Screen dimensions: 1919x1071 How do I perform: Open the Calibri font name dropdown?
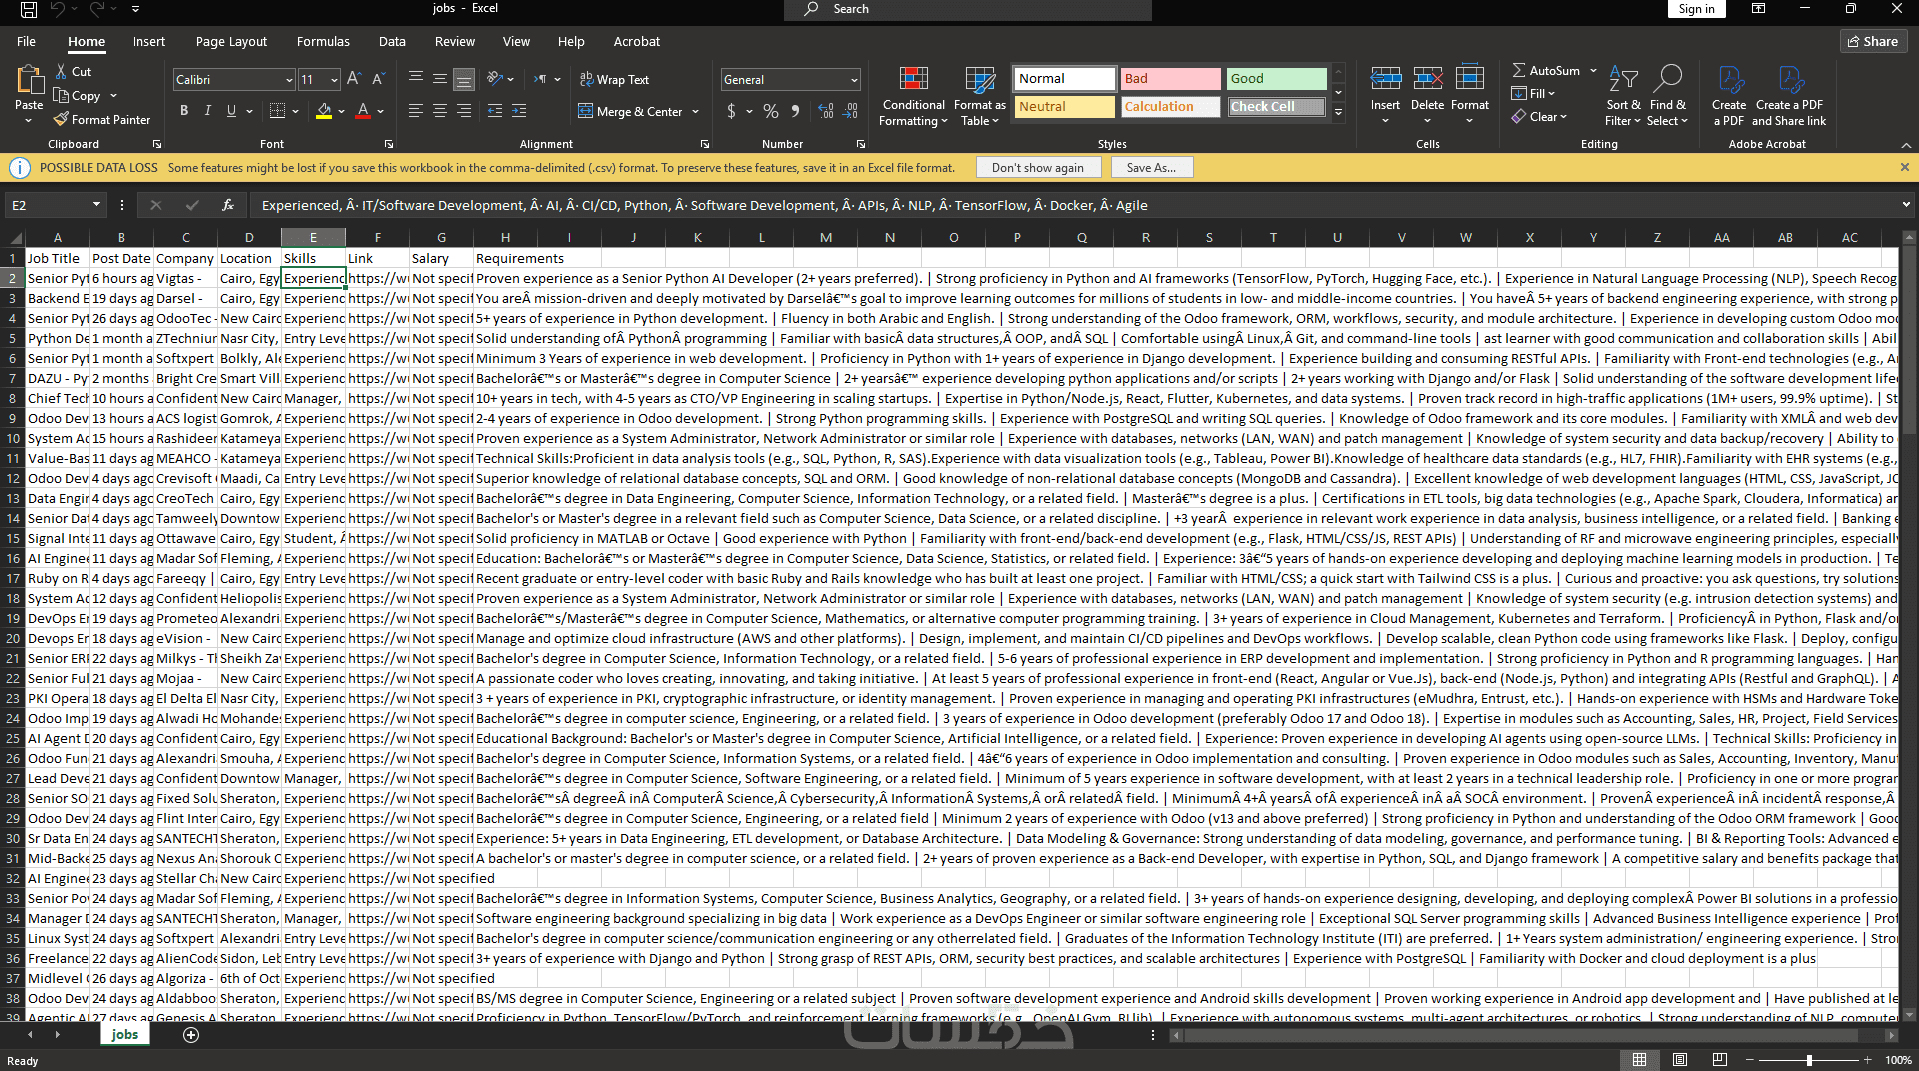pyautogui.click(x=289, y=80)
